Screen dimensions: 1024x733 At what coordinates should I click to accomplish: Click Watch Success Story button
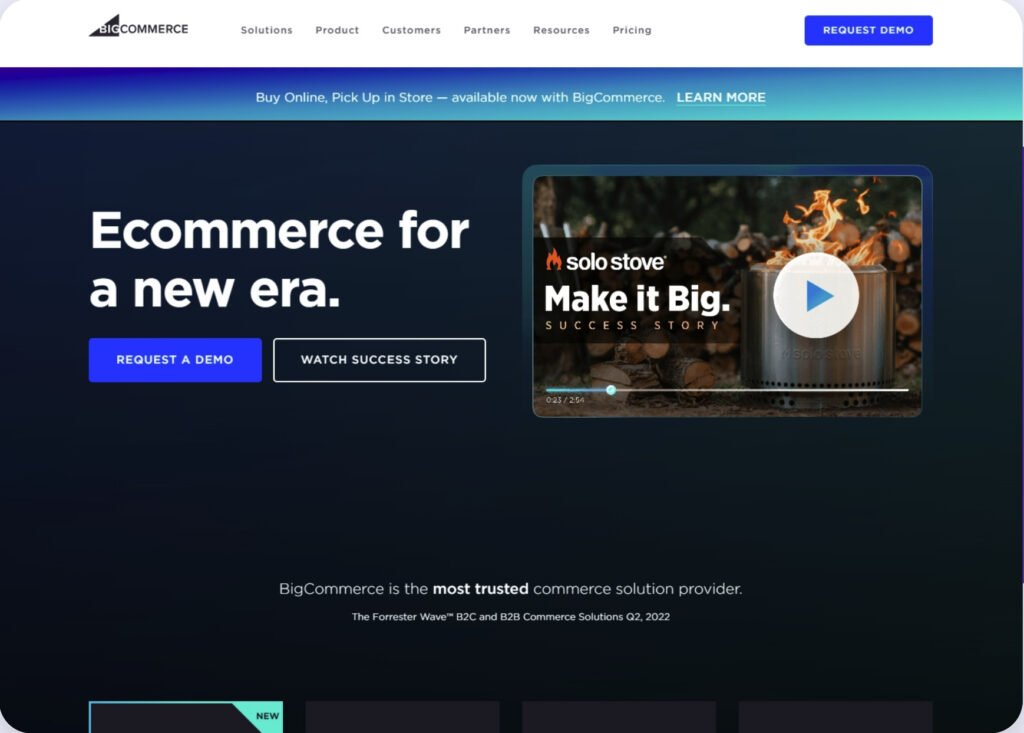click(379, 359)
